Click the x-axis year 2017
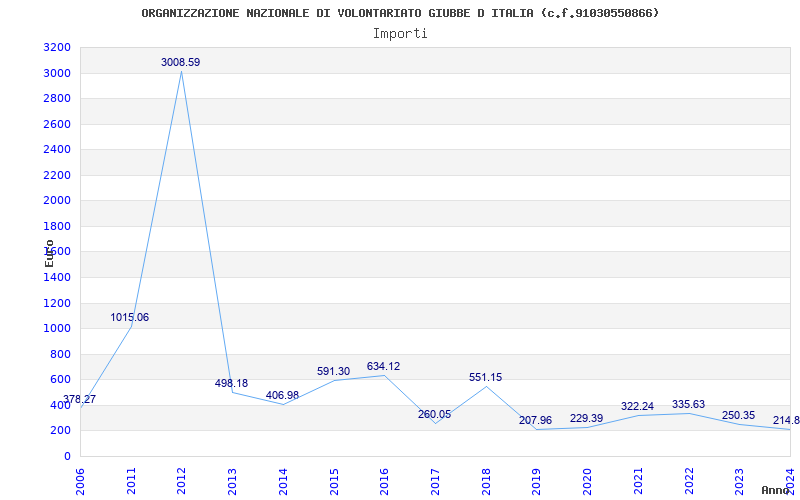Screen dimensions: 800x500 click(x=435, y=481)
